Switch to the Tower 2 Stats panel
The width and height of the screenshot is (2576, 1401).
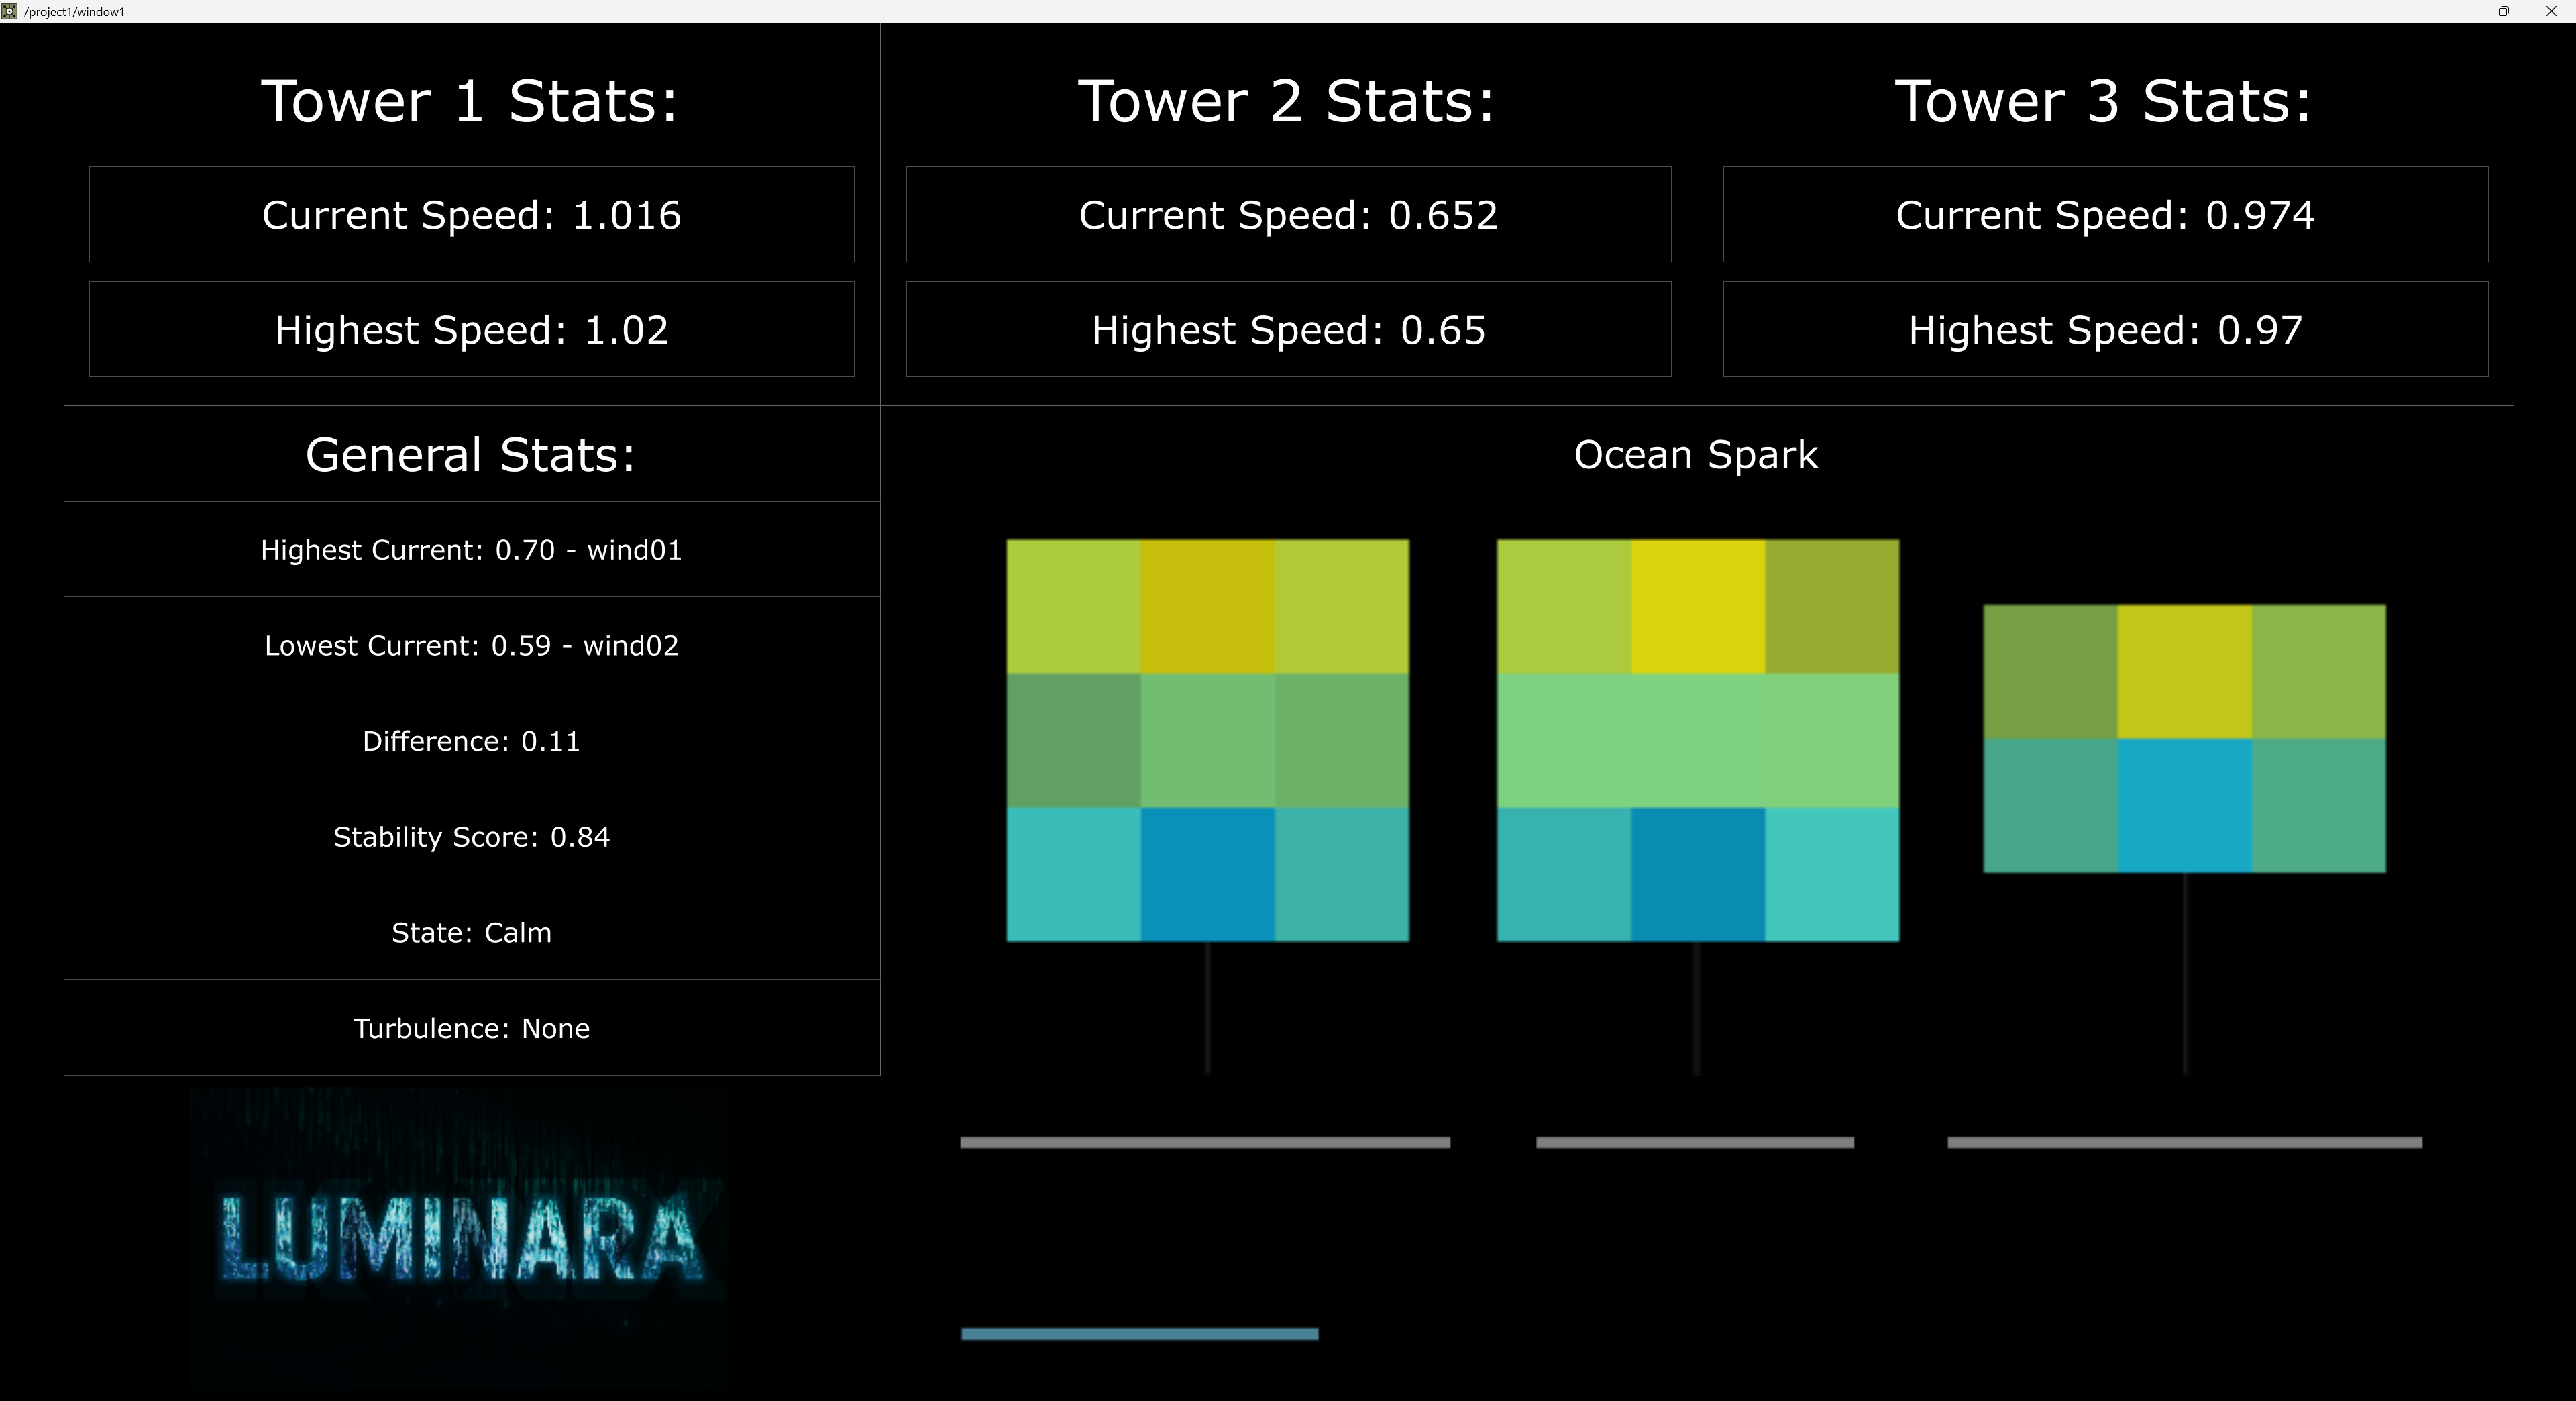(1287, 101)
